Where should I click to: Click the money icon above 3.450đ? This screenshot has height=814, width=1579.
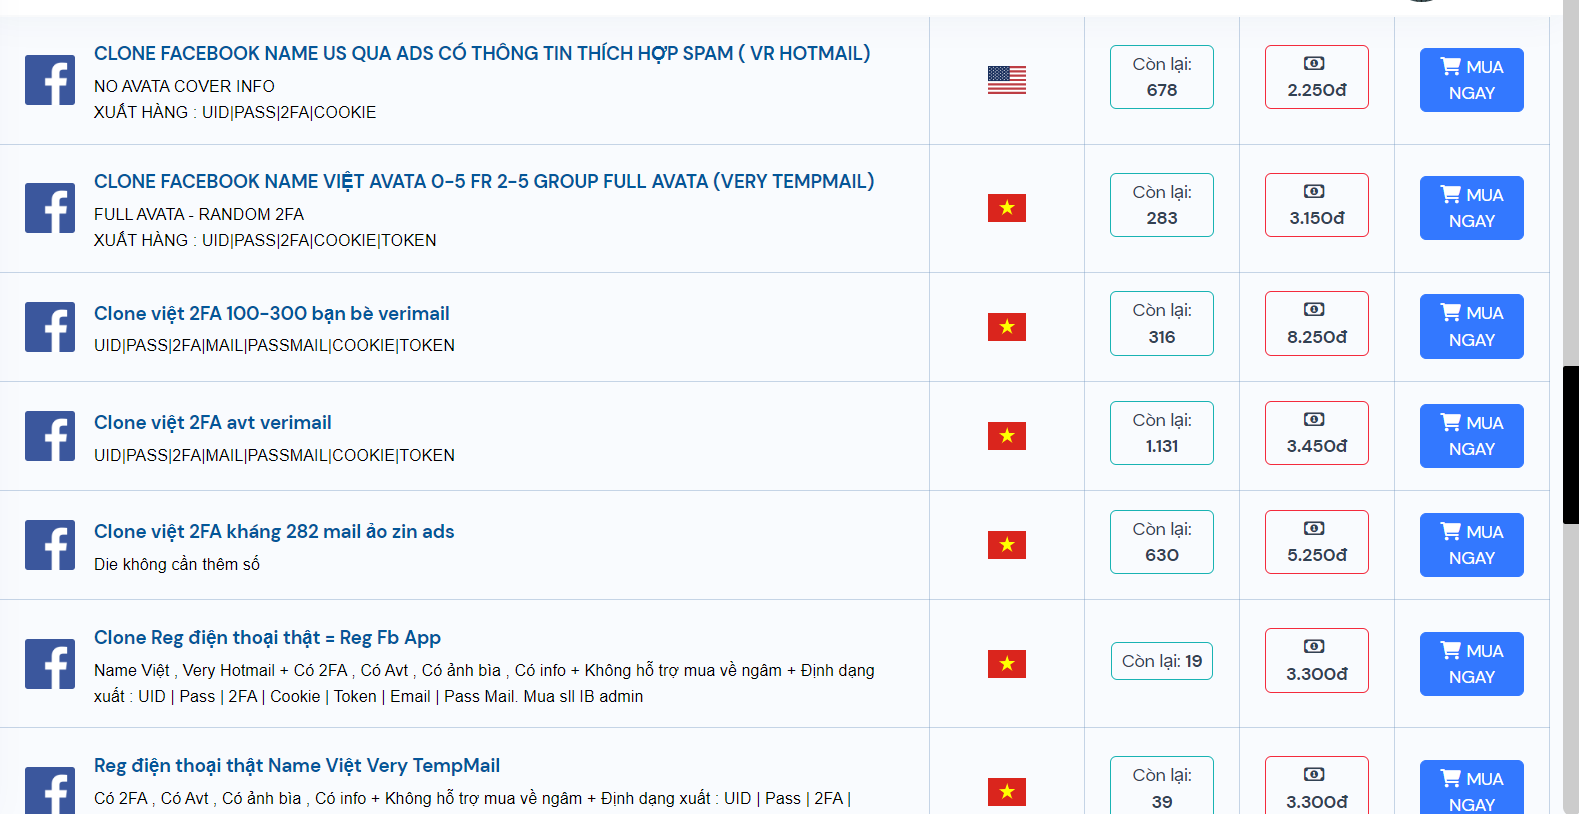pos(1315,419)
